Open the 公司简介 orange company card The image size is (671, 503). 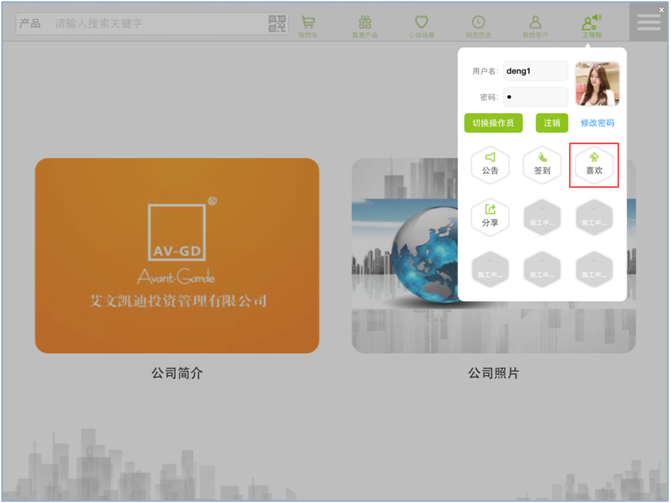(x=177, y=256)
